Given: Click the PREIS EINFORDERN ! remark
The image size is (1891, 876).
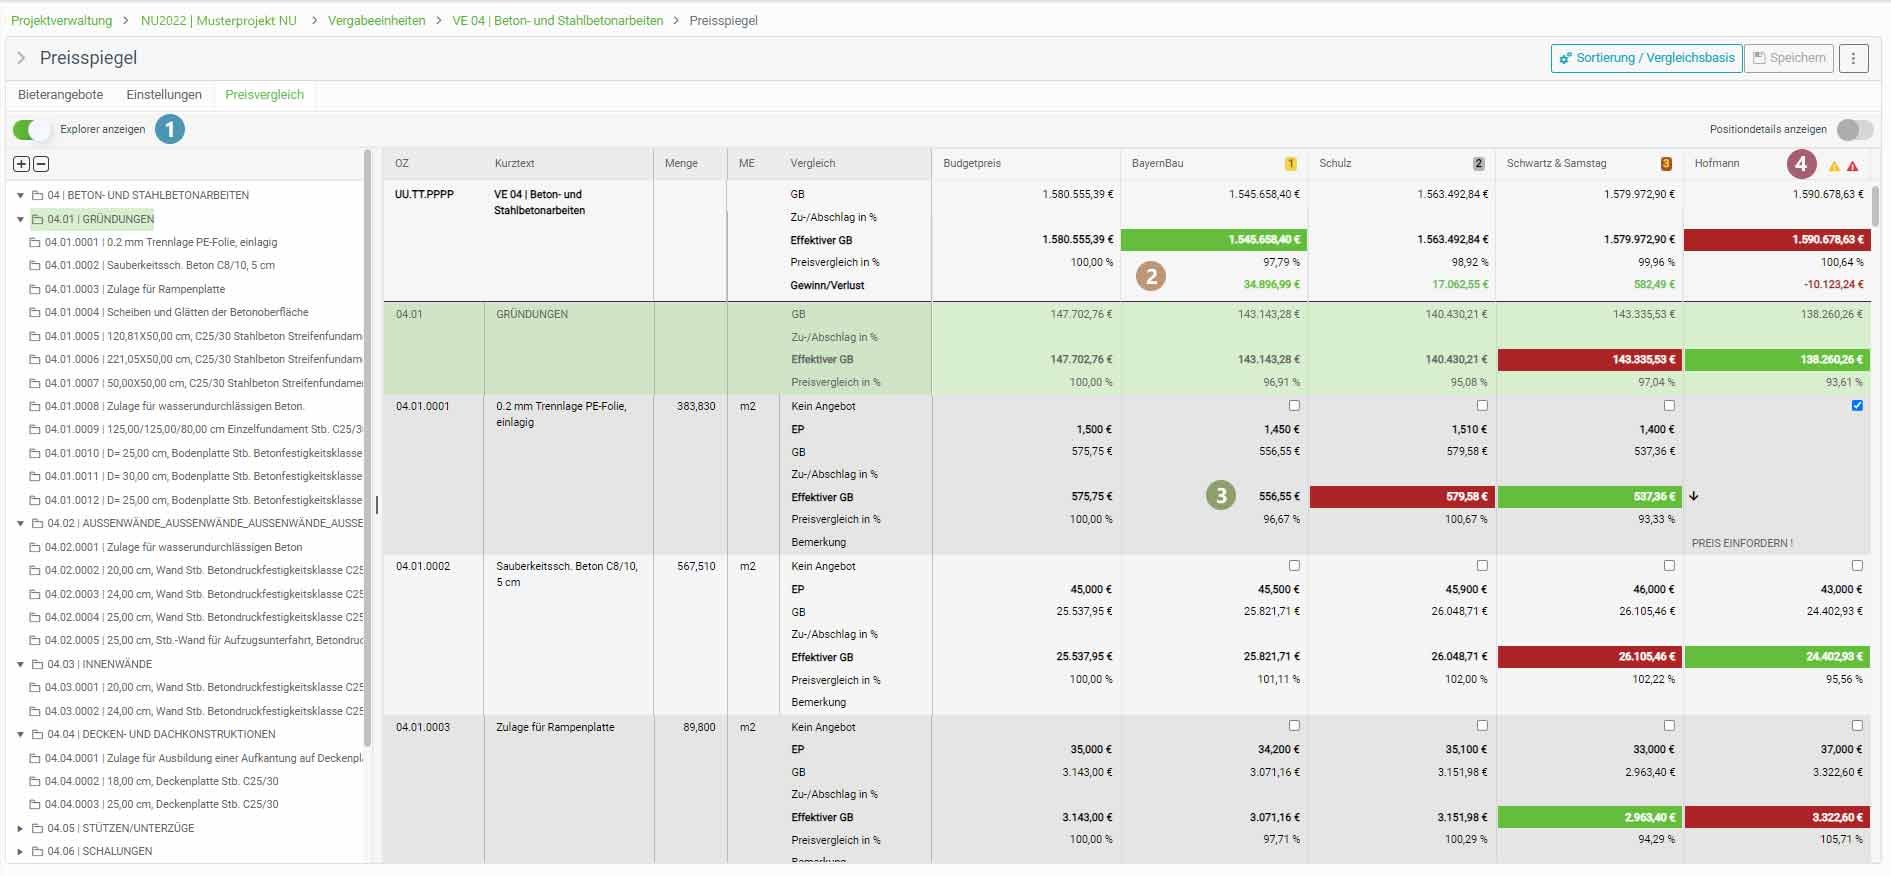Looking at the screenshot, I should click(1742, 544).
